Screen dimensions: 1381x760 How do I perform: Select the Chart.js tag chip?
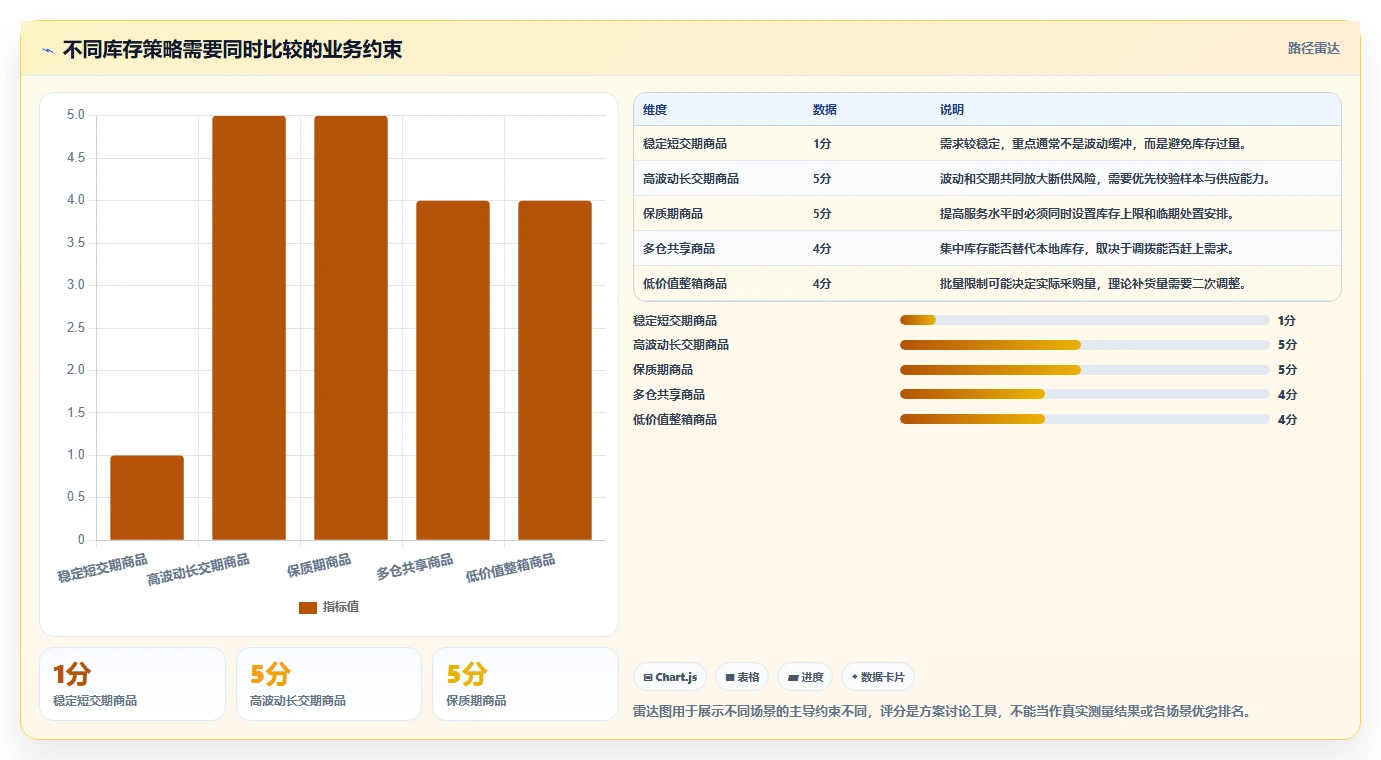click(670, 677)
